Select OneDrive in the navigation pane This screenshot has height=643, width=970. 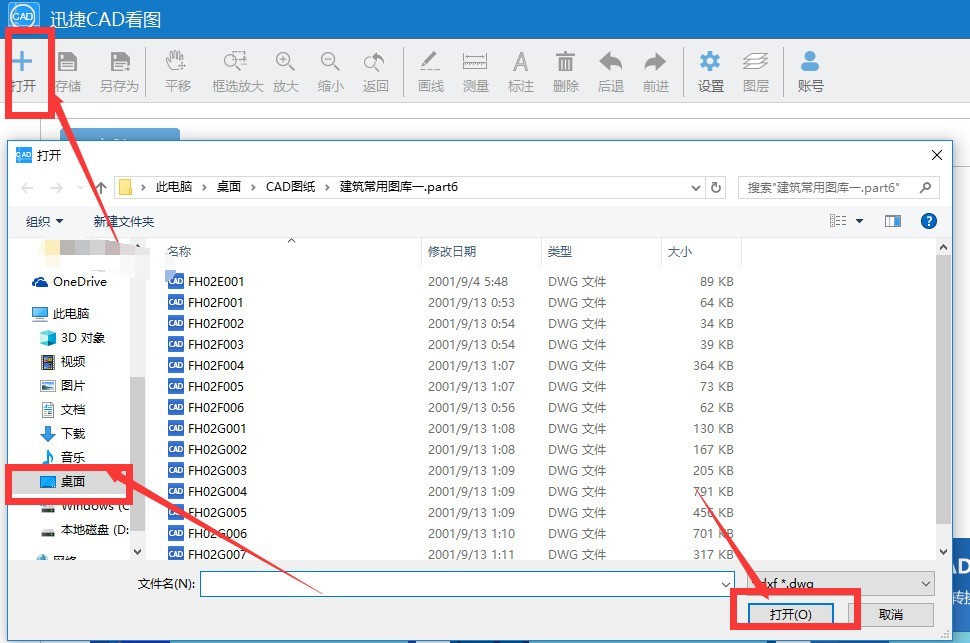(79, 282)
